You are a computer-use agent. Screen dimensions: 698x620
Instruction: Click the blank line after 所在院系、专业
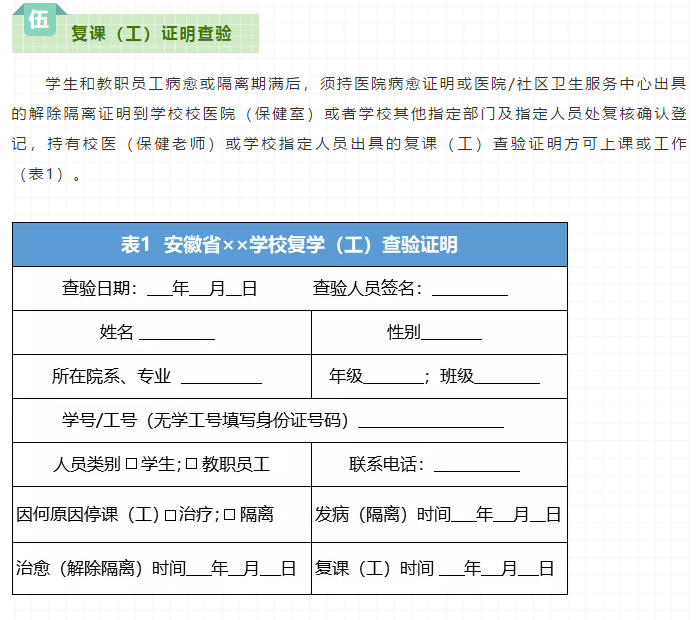[x=222, y=381]
